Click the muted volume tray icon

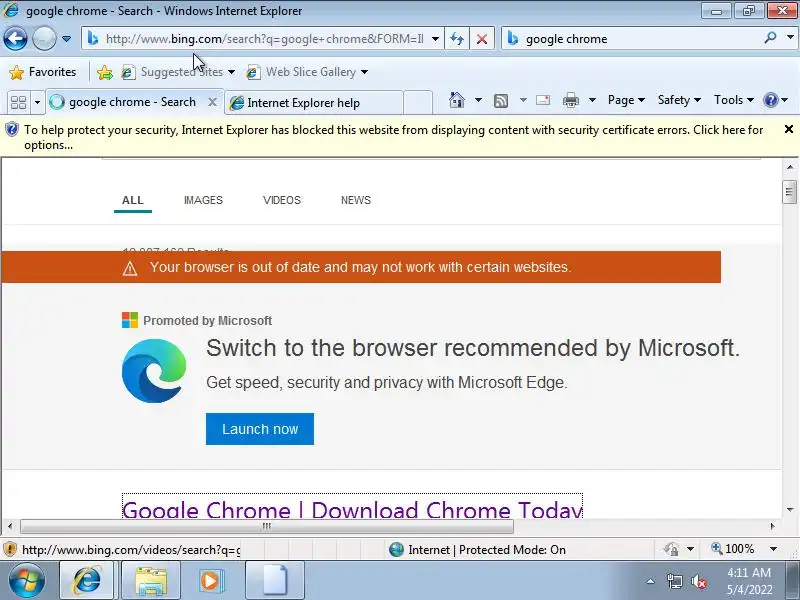coord(698,581)
